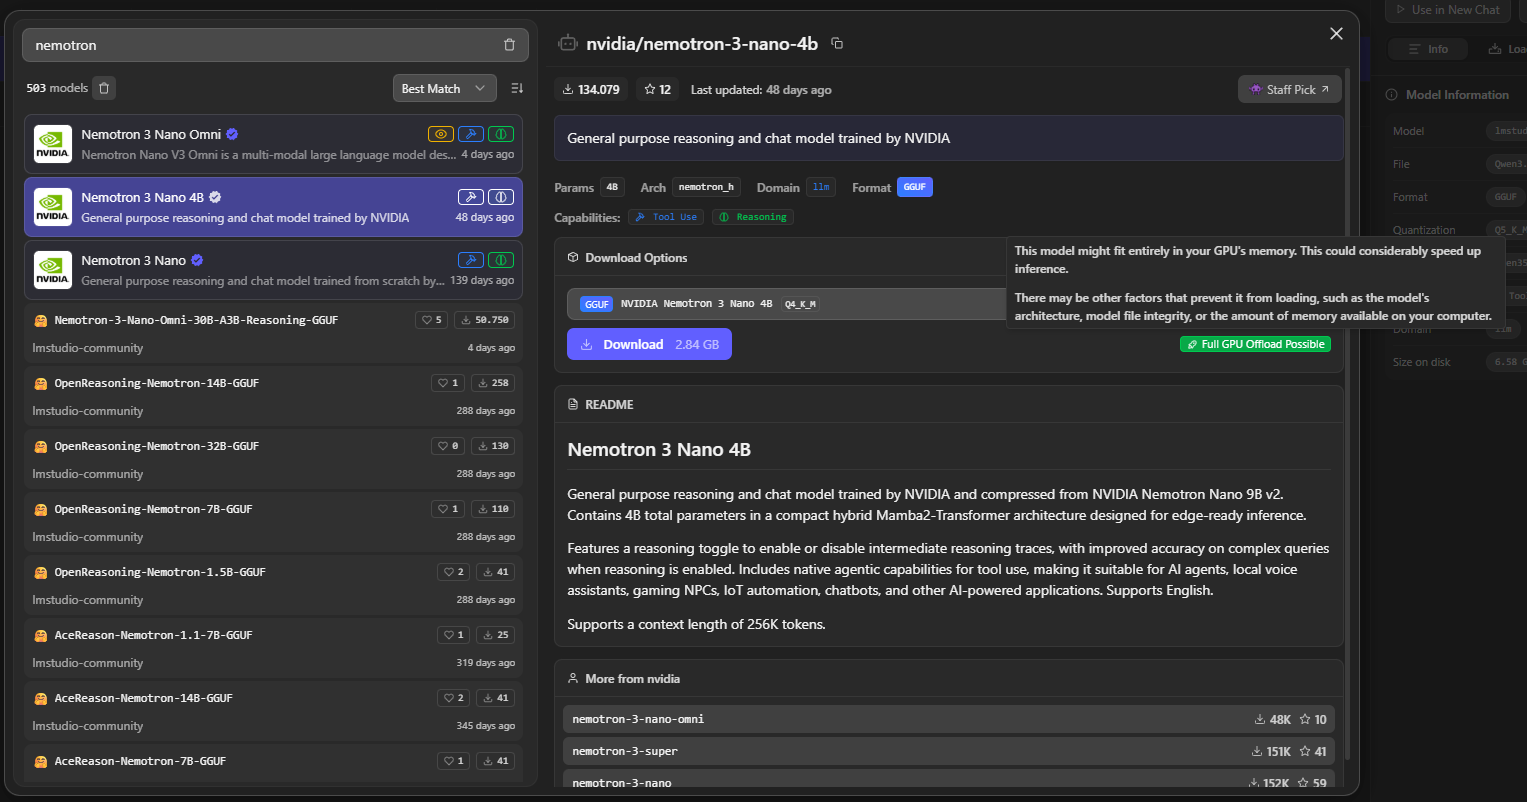
Task: Select the AceReason-Nemotron-7B-GGUF name
Action: [140, 761]
